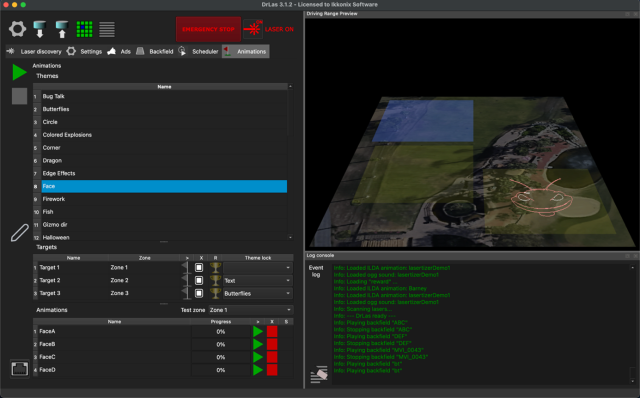Stop the FaceD animation with red square

point(272,370)
